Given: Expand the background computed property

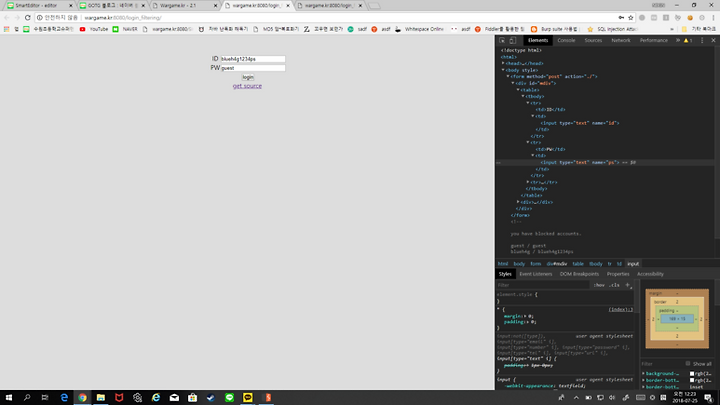Looking at the screenshot, I should point(643,374).
